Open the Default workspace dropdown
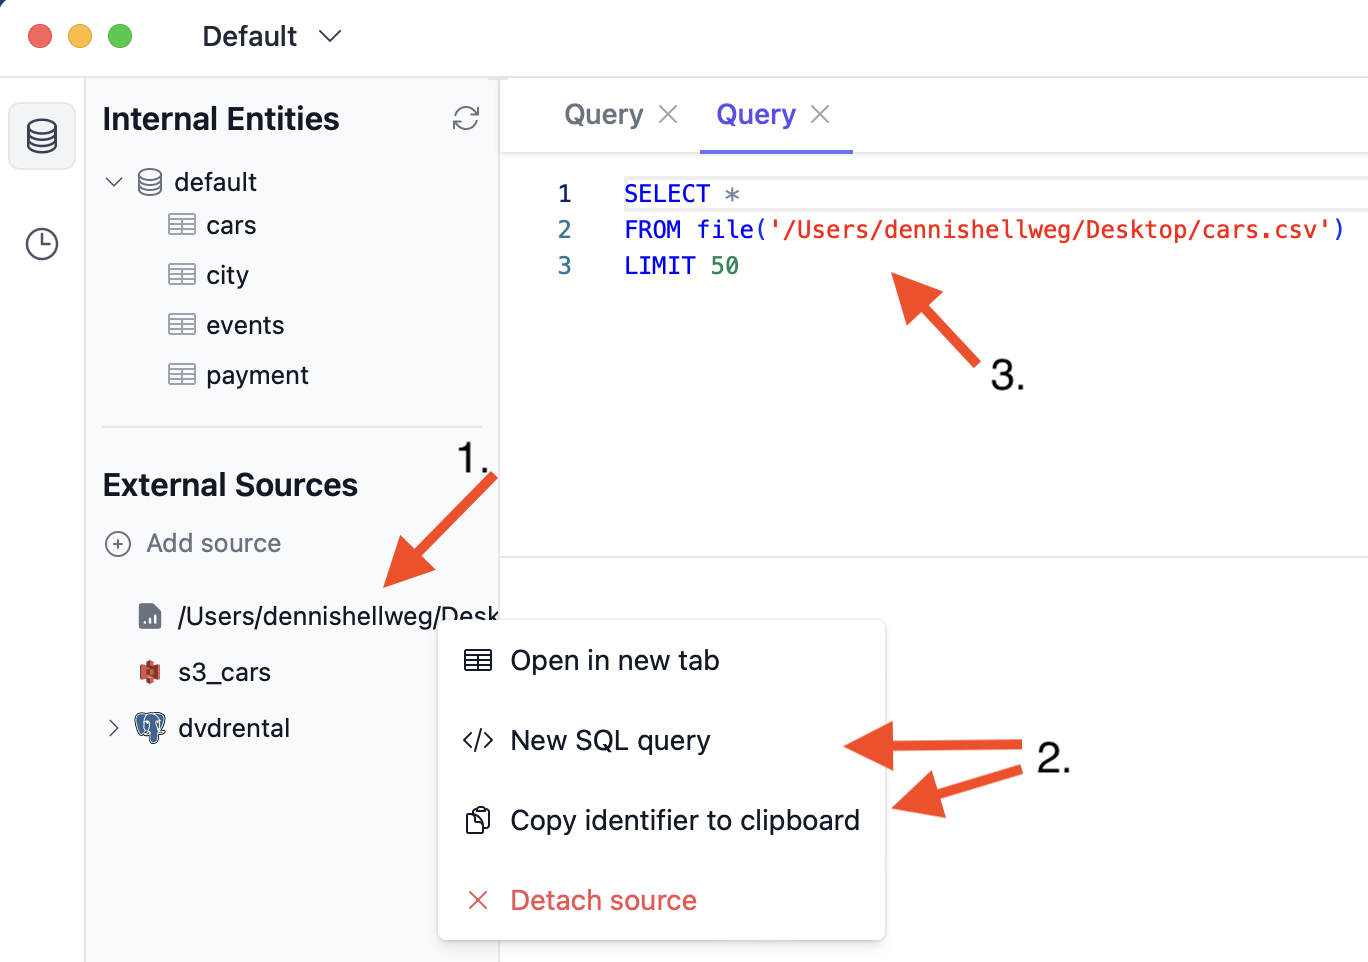 pyautogui.click(x=272, y=37)
